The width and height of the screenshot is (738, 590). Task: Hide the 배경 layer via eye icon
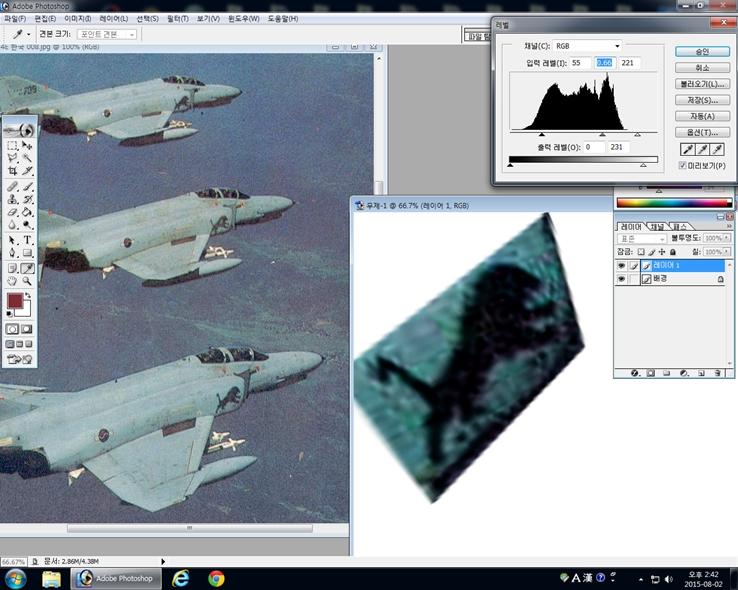(x=621, y=279)
